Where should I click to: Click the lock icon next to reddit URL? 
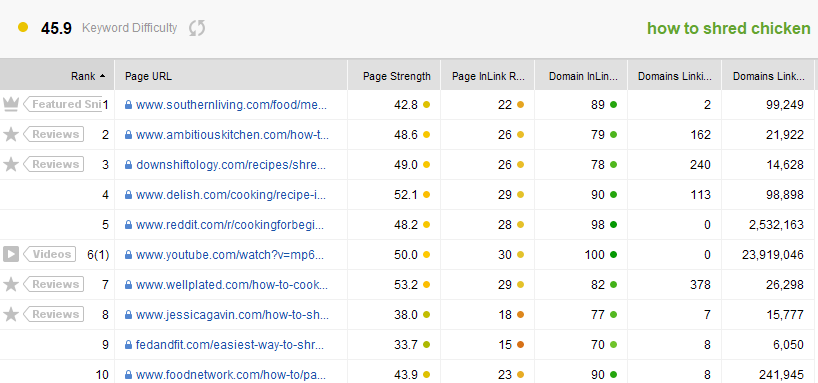(x=128, y=225)
